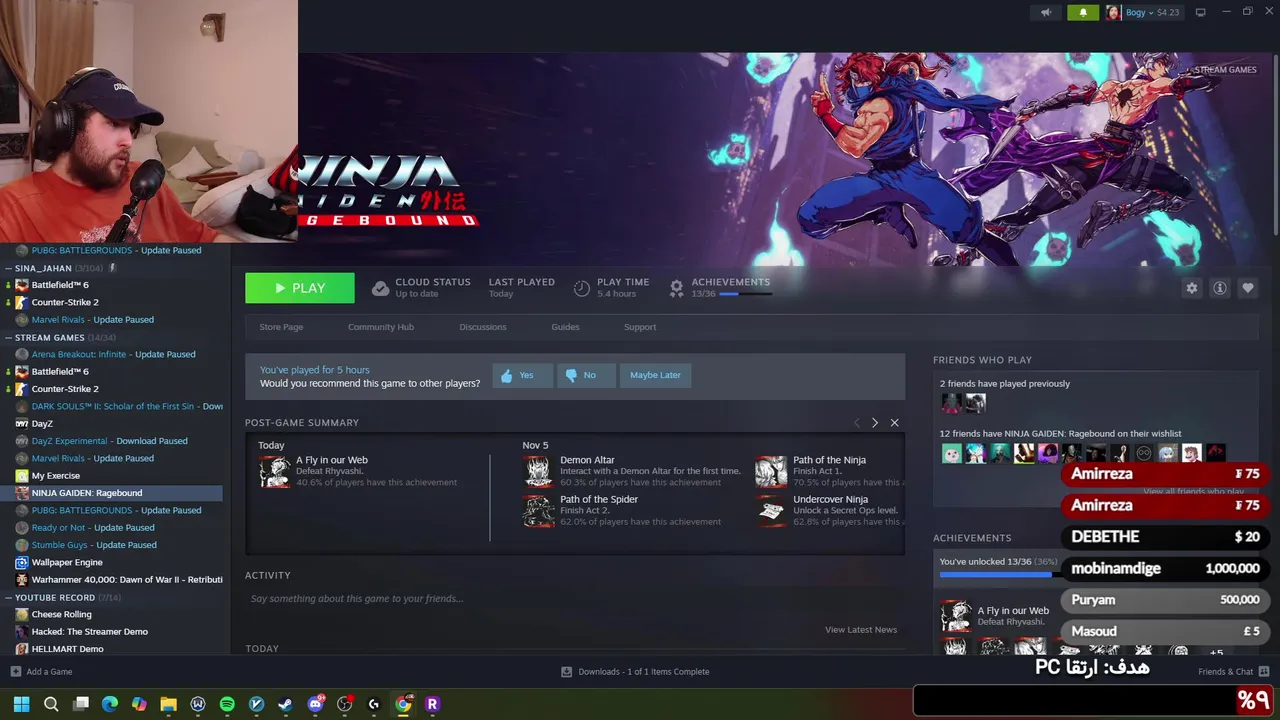Click the ACHIEVEMENTS heading in the right panel

(x=972, y=538)
